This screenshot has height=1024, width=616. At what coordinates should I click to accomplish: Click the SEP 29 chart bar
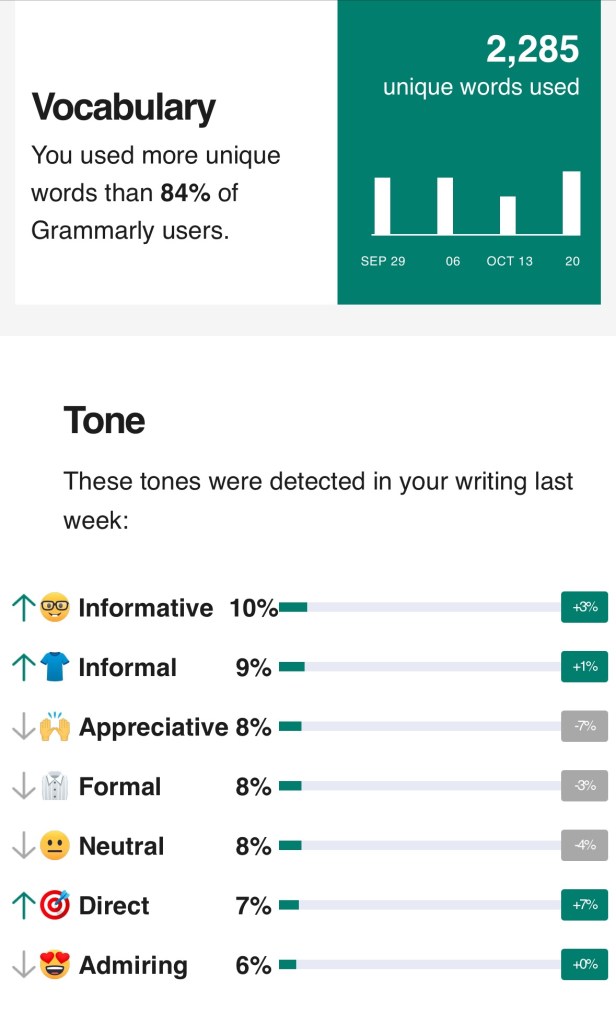(382, 205)
